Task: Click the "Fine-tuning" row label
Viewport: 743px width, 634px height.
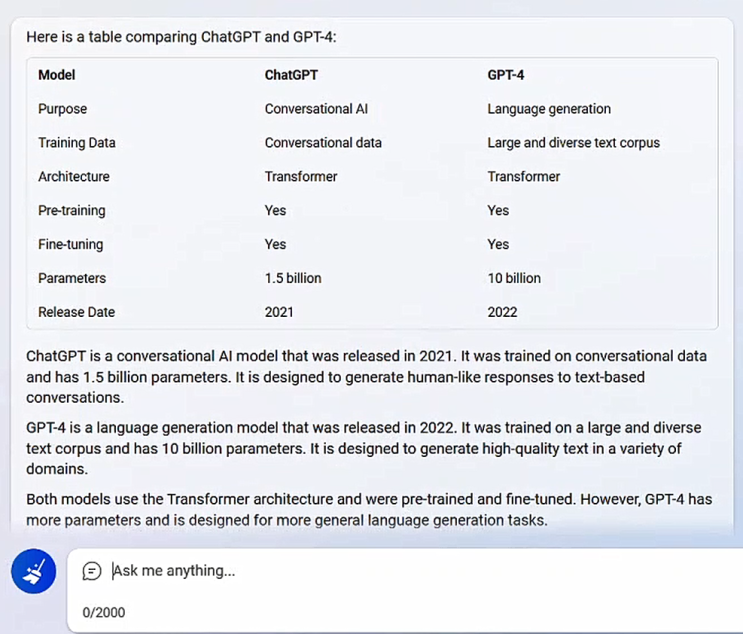Action: click(71, 244)
